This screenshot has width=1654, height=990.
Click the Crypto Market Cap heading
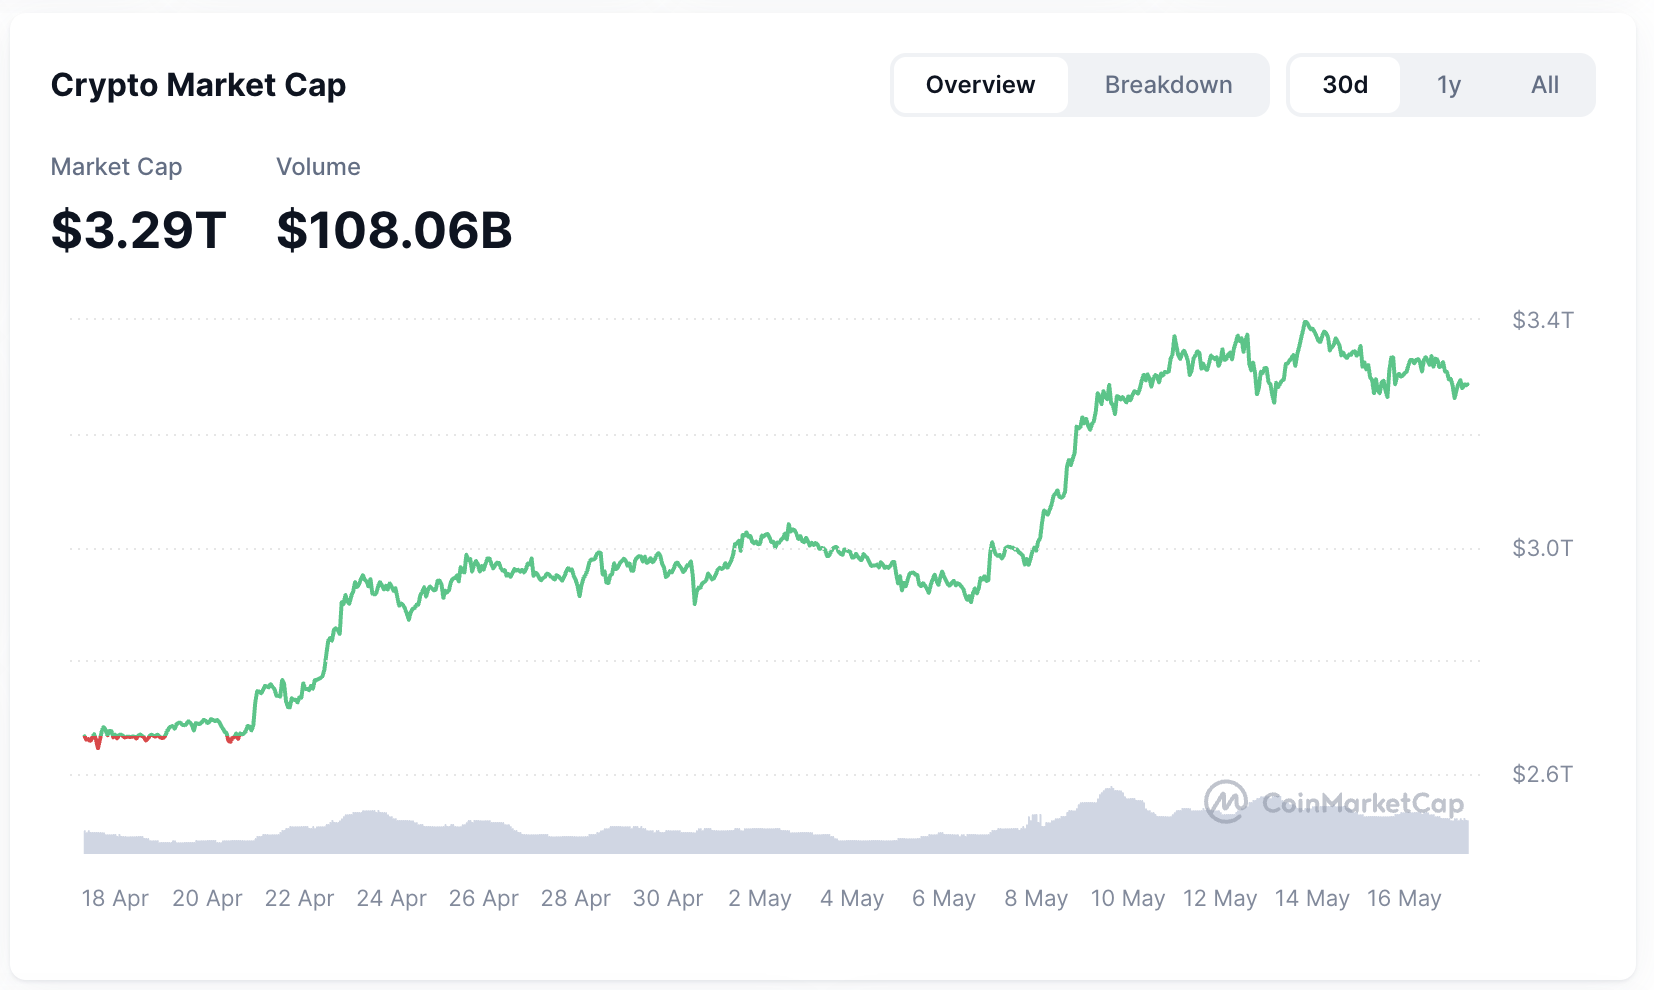click(198, 85)
